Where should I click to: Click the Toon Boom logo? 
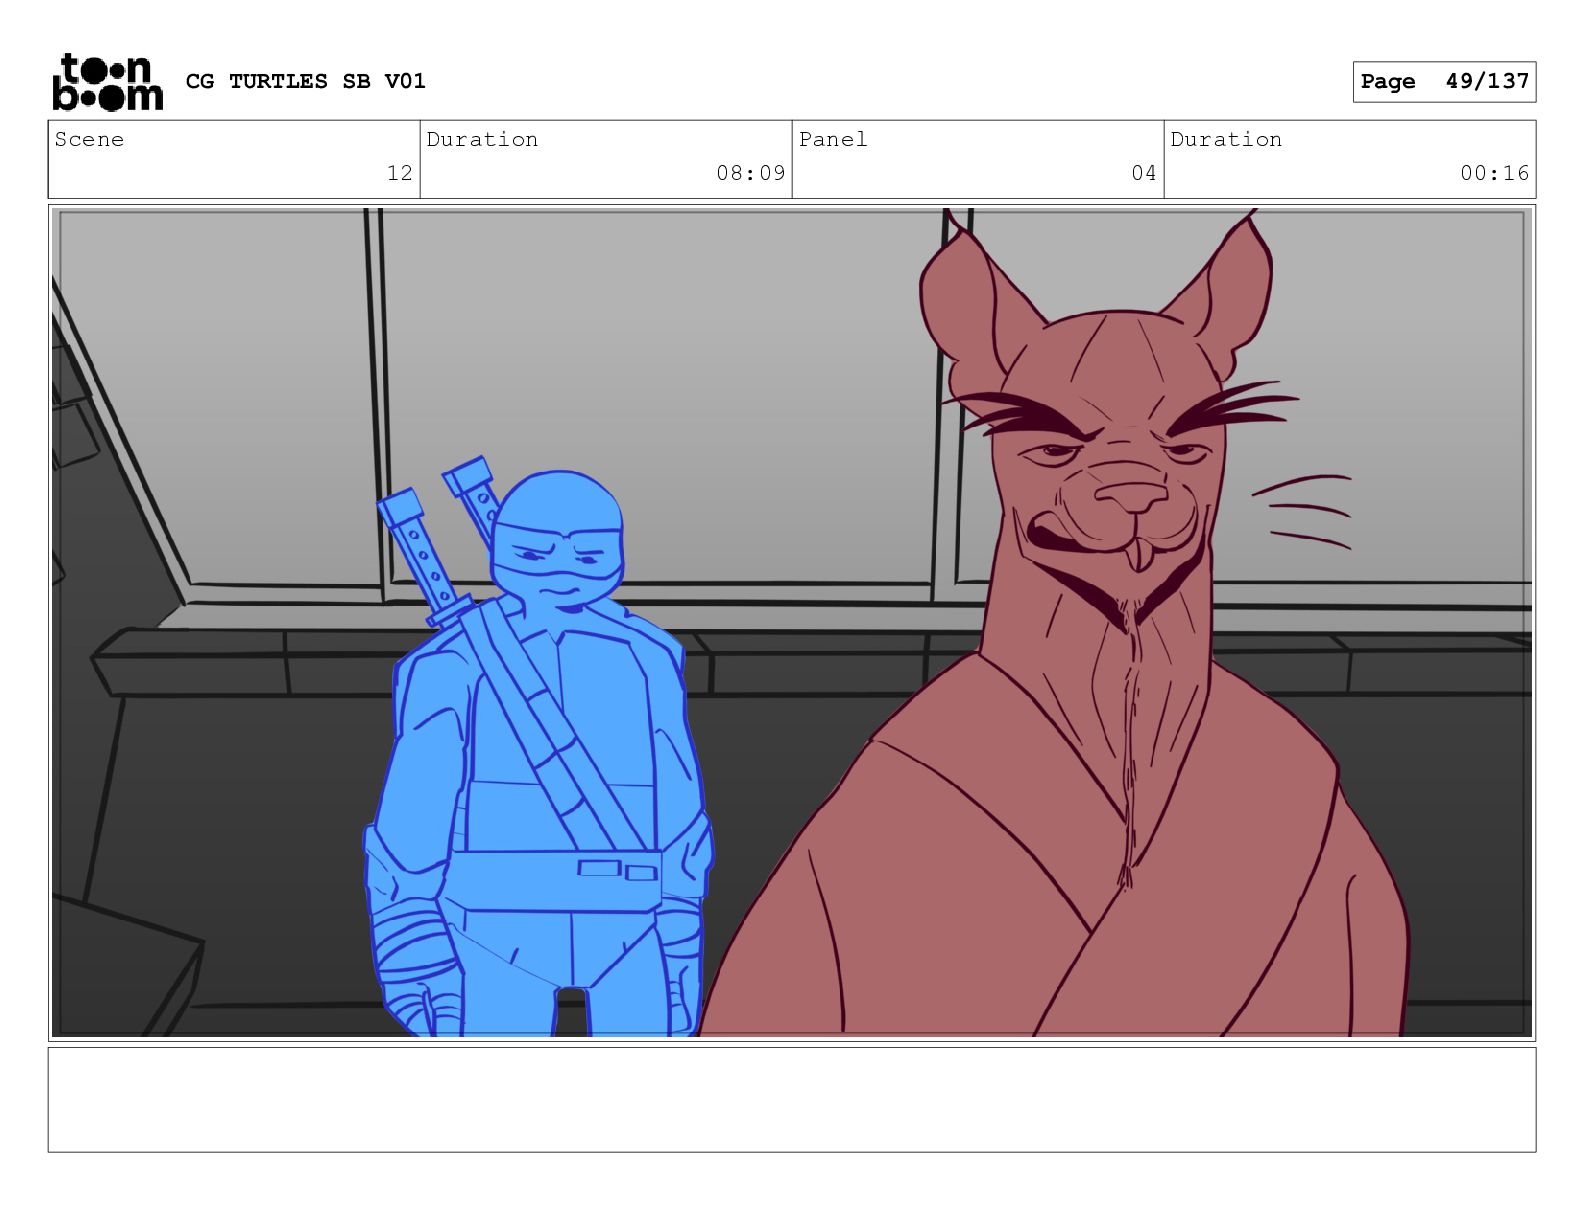tap(107, 82)
